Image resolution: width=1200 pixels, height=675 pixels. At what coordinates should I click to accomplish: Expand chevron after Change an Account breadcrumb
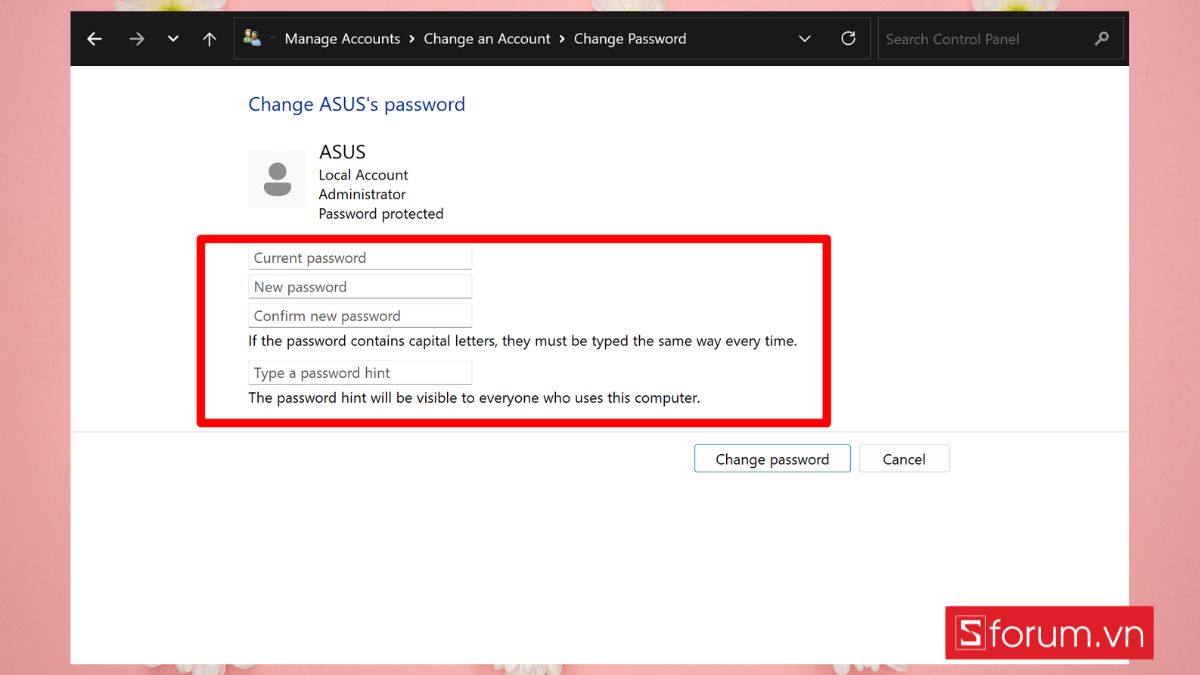tap(562, 39)
